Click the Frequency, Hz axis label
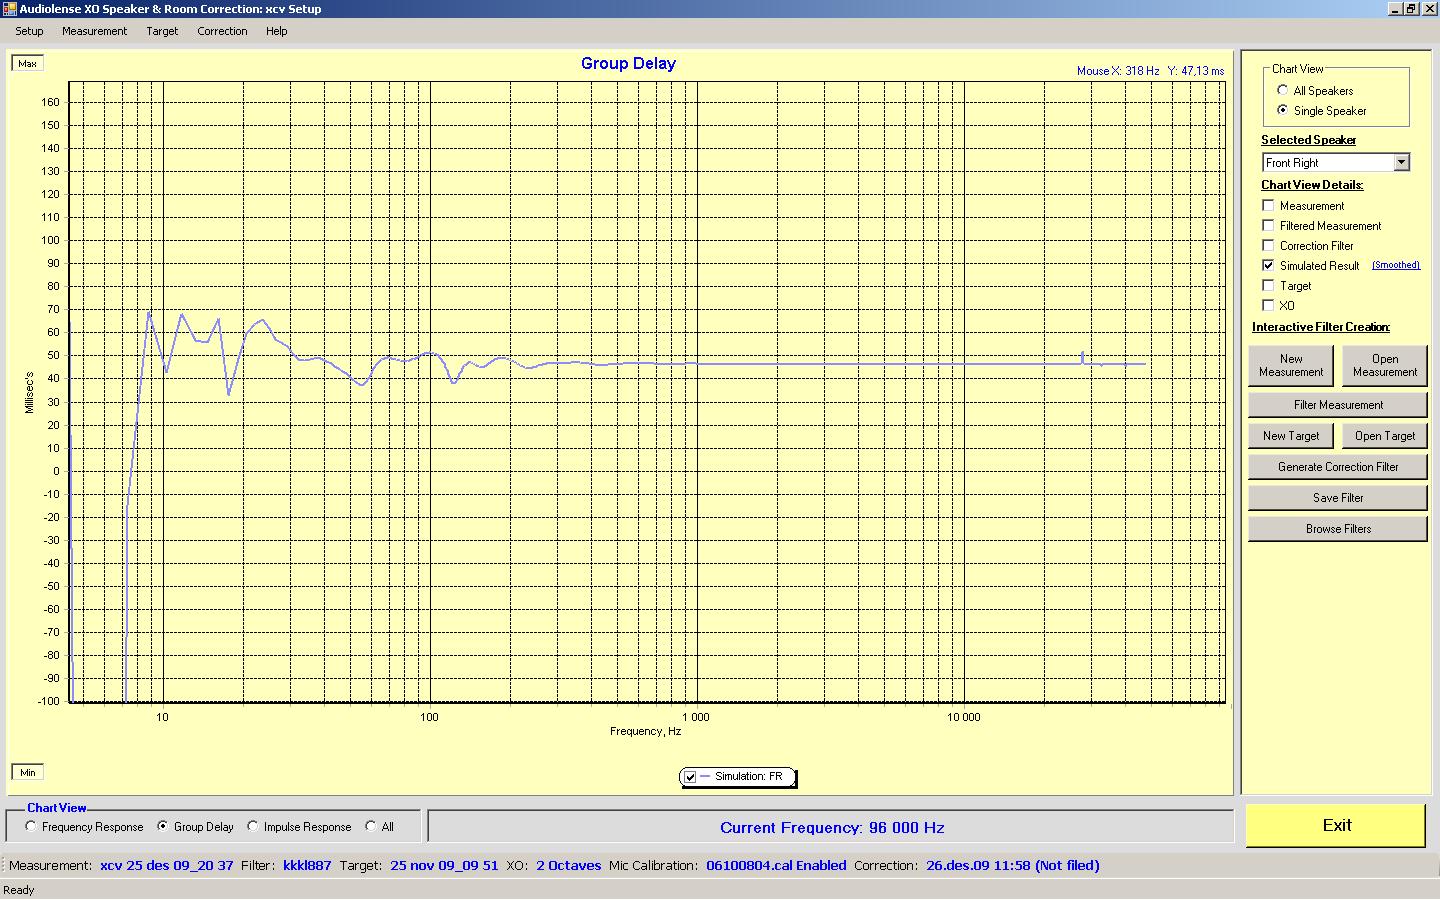 646,731
